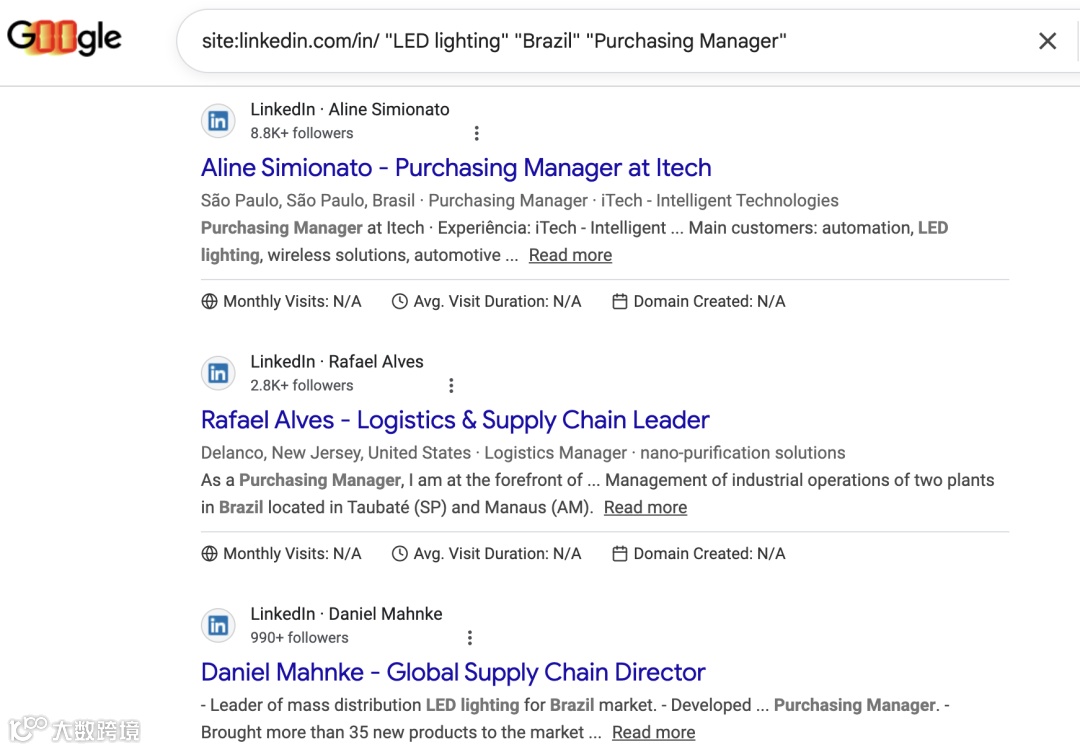Click the search query input field
The image size is (1080, 750).
pos(600,41)
